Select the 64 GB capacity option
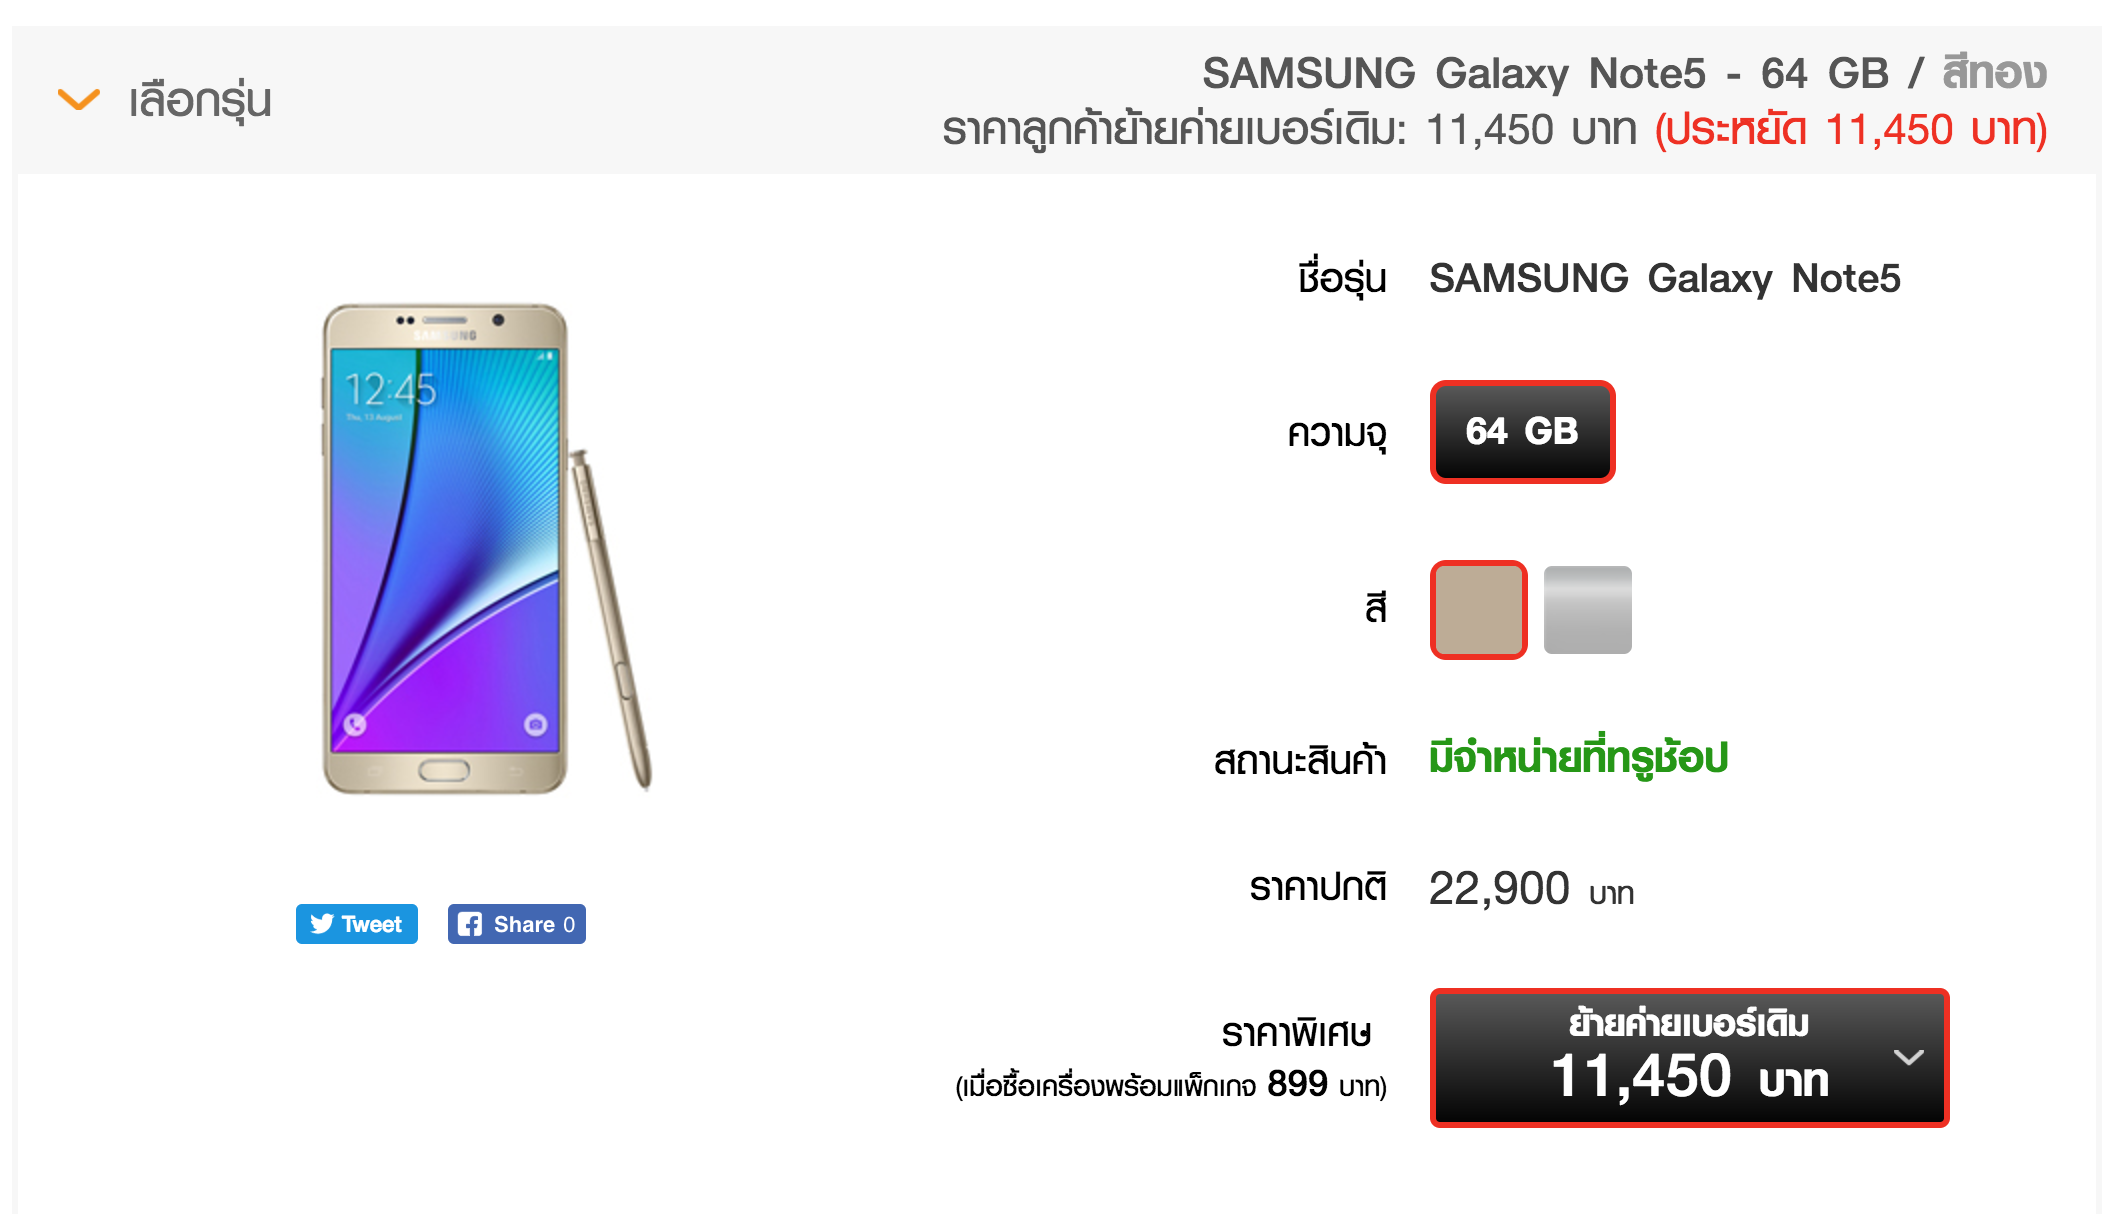 pos(1522,432)
